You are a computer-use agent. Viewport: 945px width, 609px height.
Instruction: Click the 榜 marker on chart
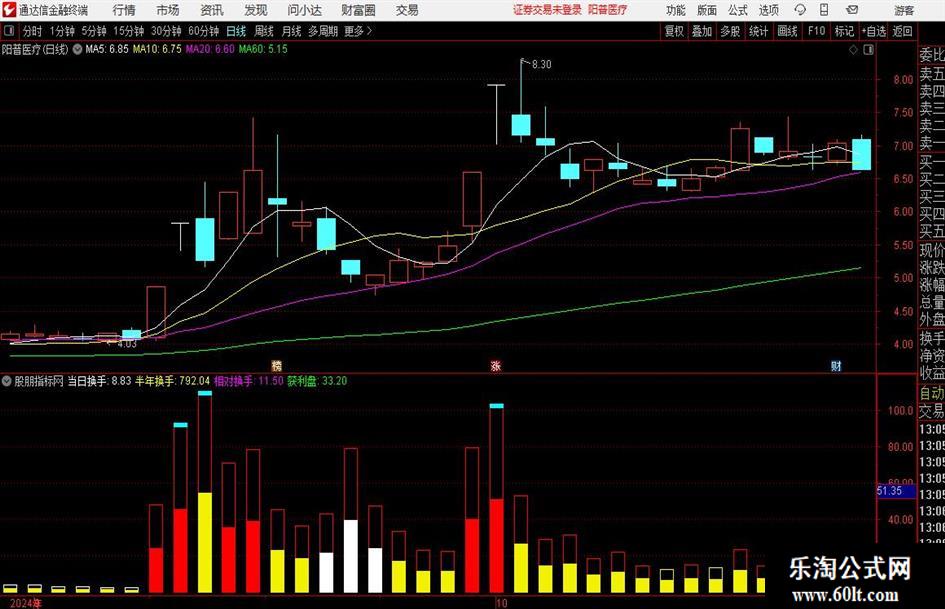[x=277, y=365]
